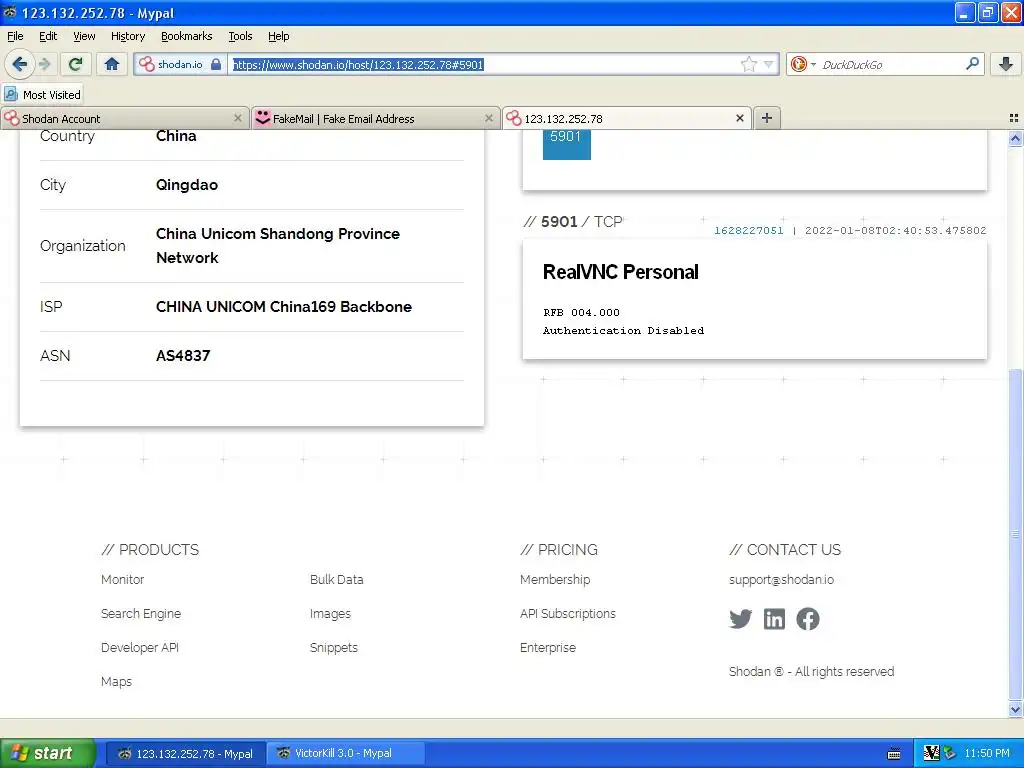Click the support@shodan.io email link
The width and height of the screenshot is (1024, 768).
point(781,579)
